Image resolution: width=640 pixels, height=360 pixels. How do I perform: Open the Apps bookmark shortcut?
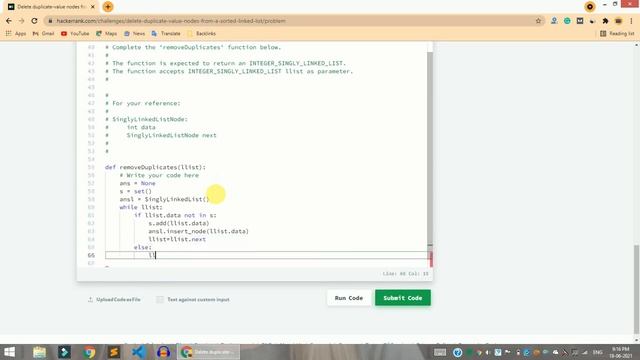(x=16, y=33)
